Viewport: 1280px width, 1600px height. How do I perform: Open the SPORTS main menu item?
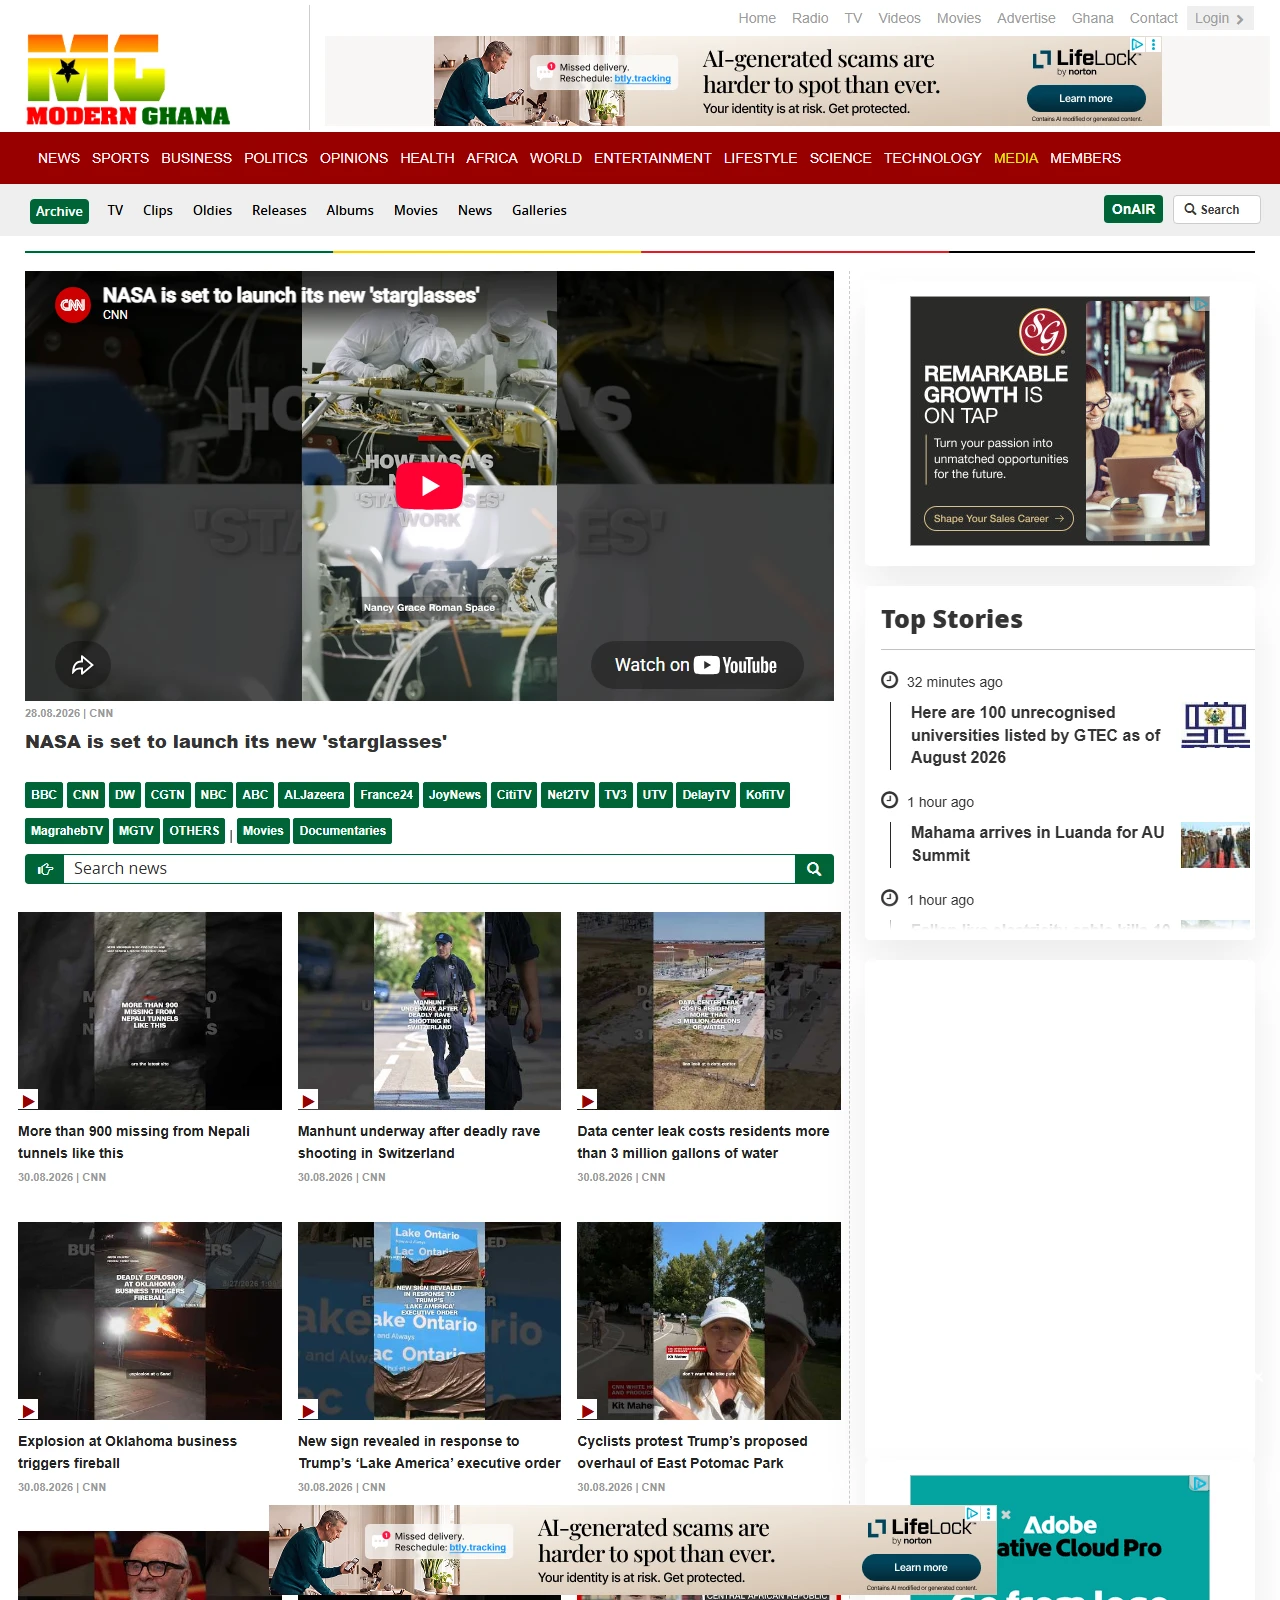click(x=120, y=158)
